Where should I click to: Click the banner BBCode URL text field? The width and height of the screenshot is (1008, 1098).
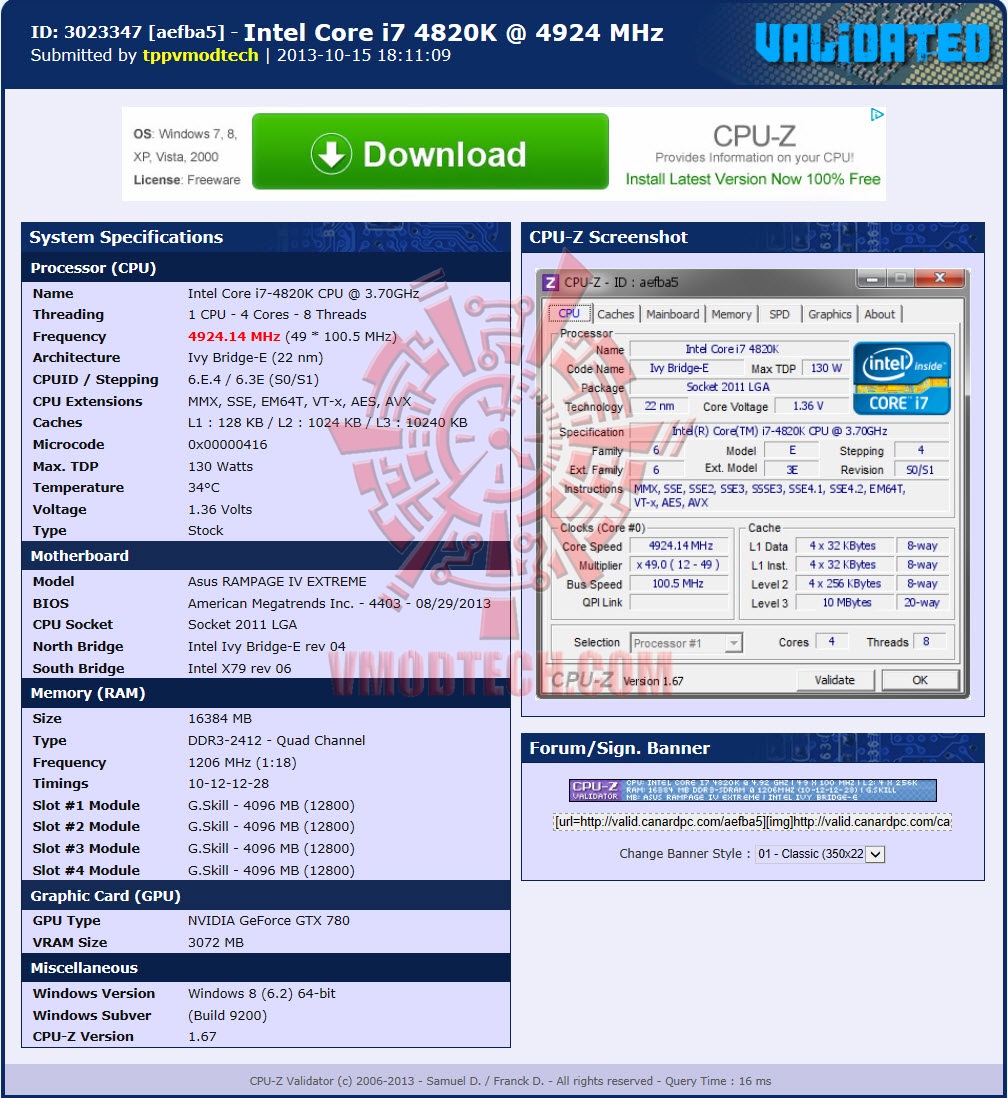pyautogui.click(x=752, y=821)
